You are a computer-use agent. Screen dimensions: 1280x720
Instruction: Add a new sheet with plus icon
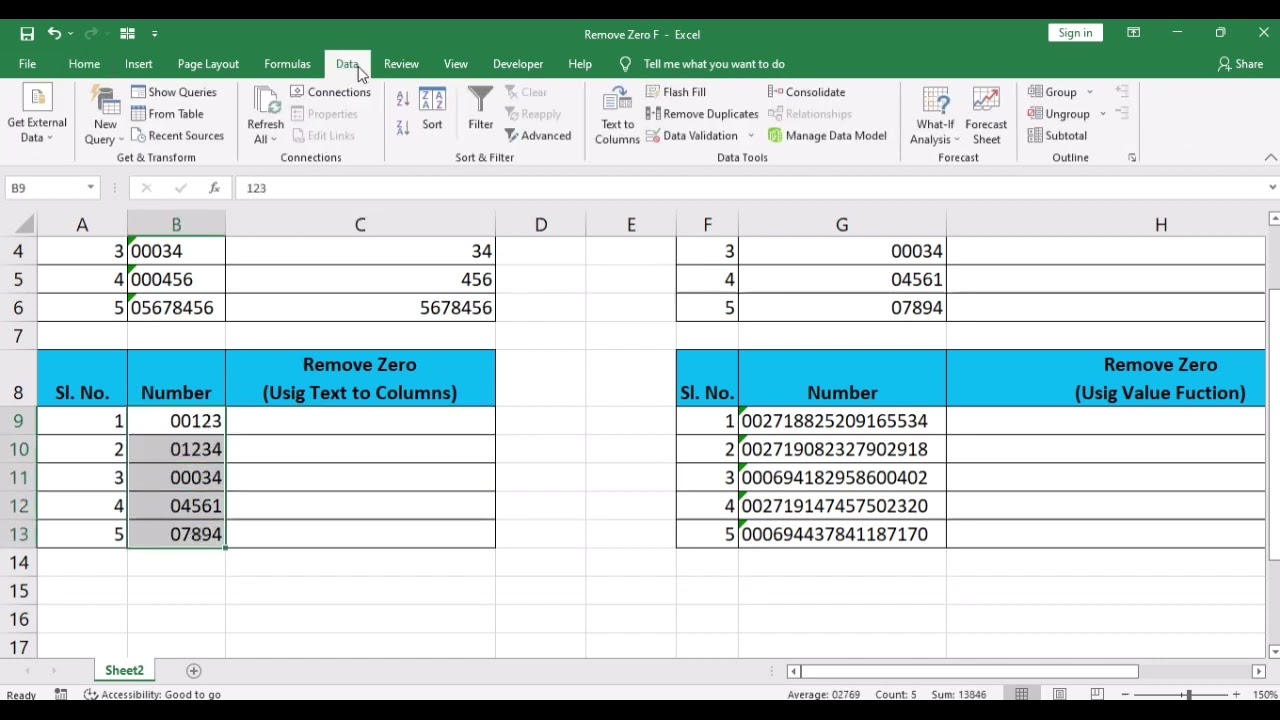pyautogui.click(x=194, y=671)
